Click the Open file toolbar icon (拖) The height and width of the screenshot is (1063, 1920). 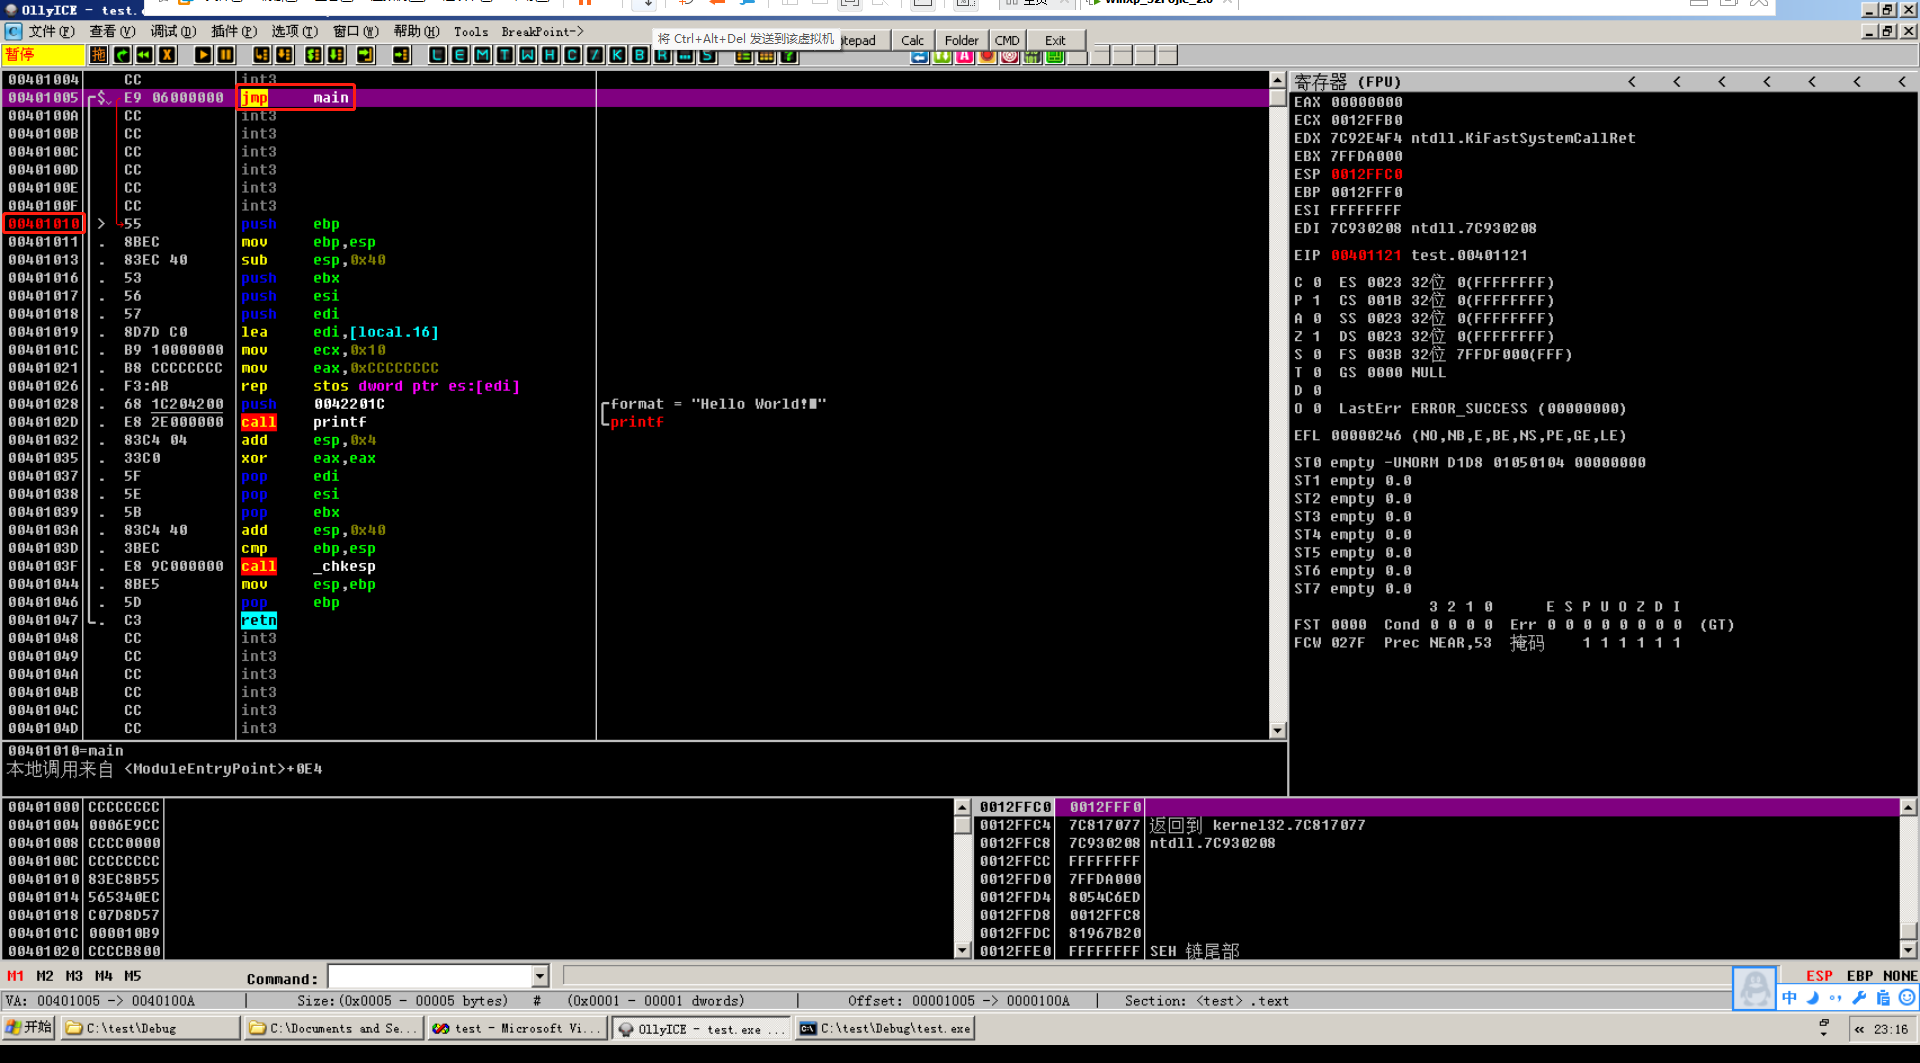coord(99,55)
